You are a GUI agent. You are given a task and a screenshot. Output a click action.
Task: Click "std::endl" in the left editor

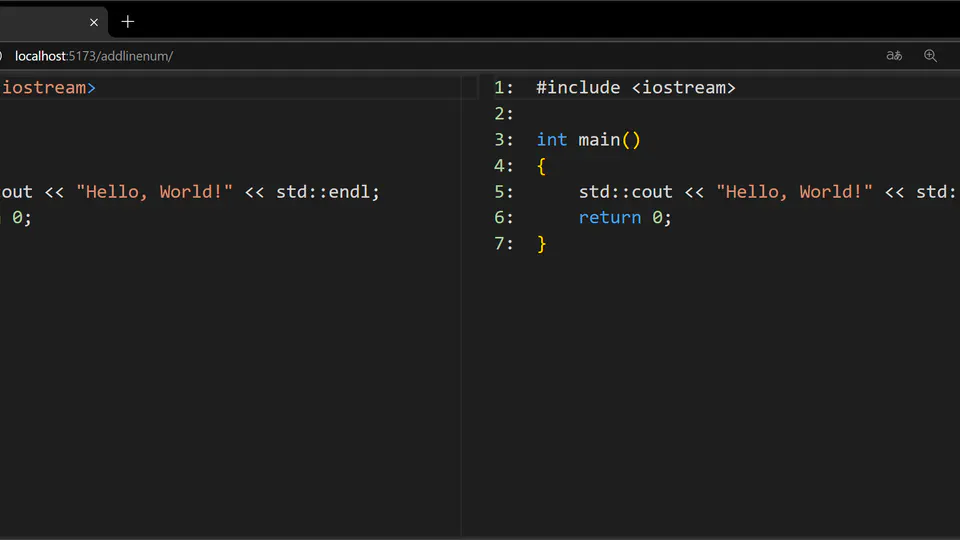327,192
